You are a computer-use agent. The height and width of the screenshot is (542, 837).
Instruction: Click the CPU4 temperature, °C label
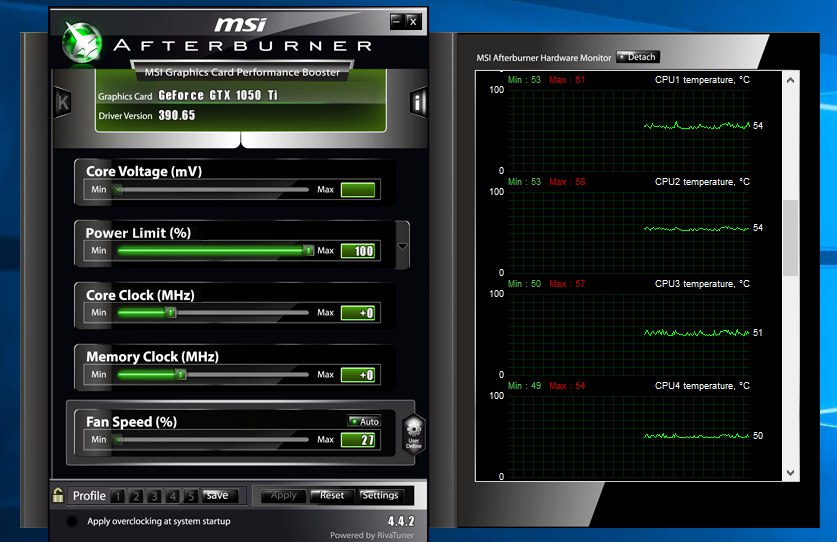click(702, 386)
